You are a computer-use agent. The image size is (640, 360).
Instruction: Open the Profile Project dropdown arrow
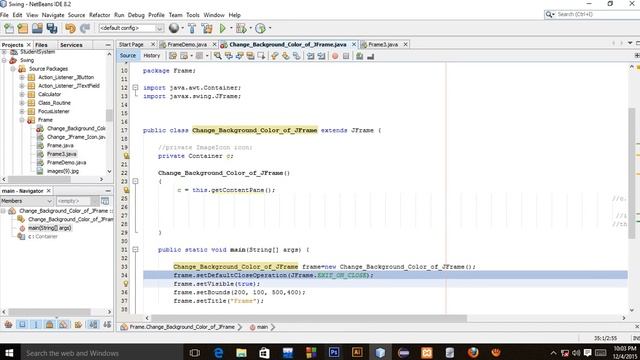pyautogui.click(x=270, y=28)
